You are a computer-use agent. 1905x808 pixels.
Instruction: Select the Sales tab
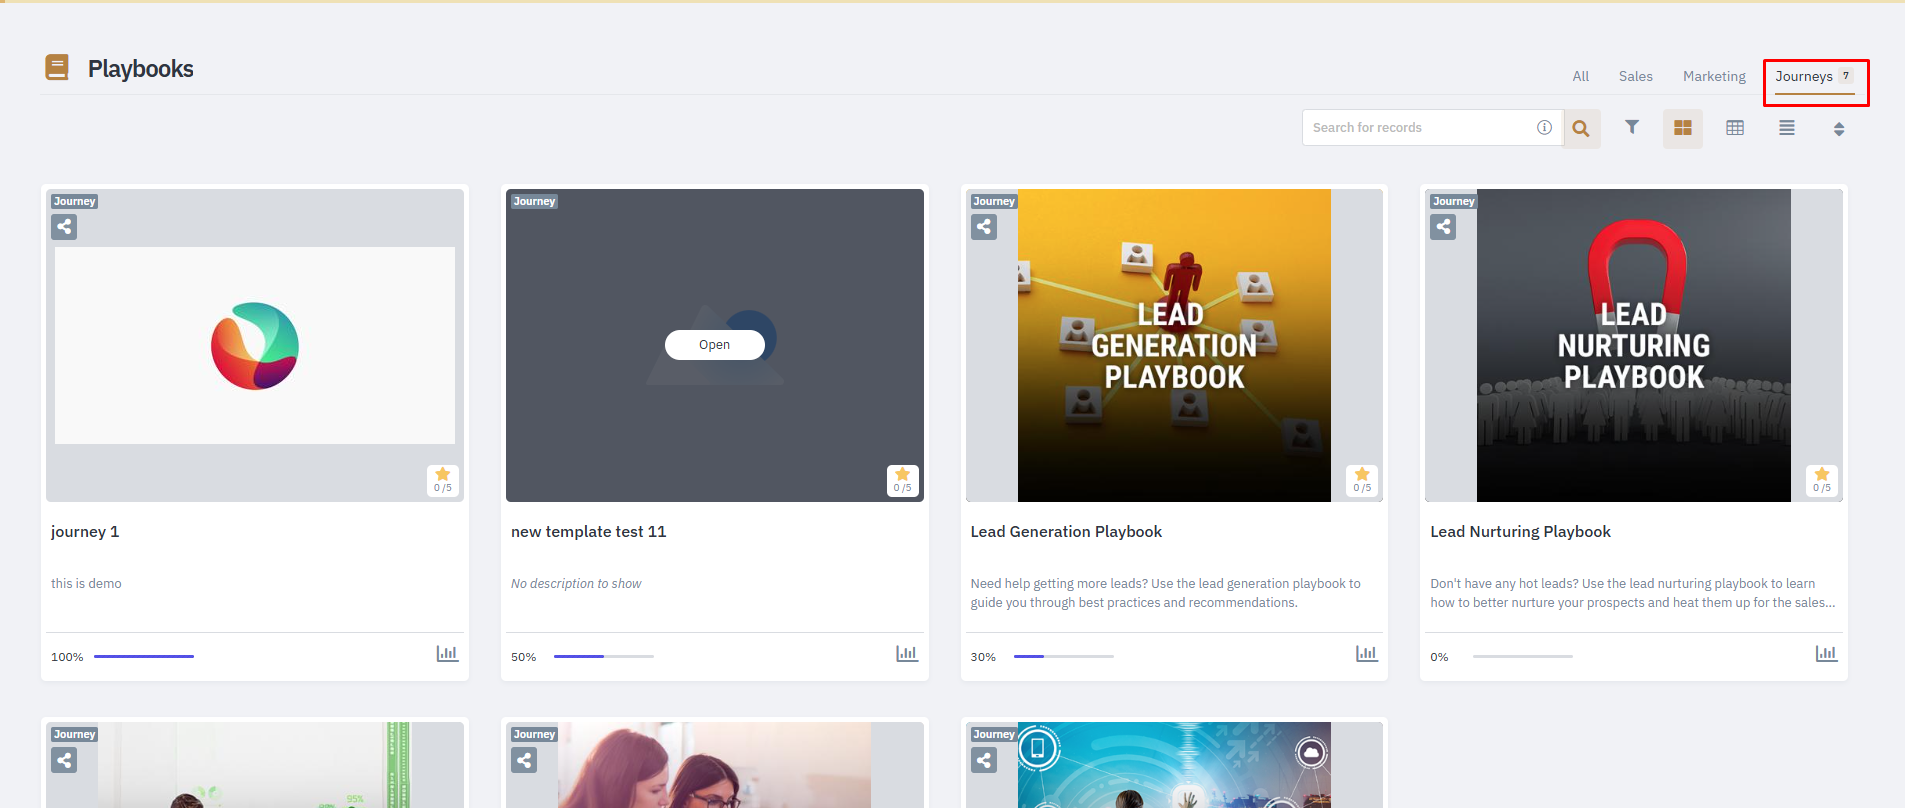1635,76
